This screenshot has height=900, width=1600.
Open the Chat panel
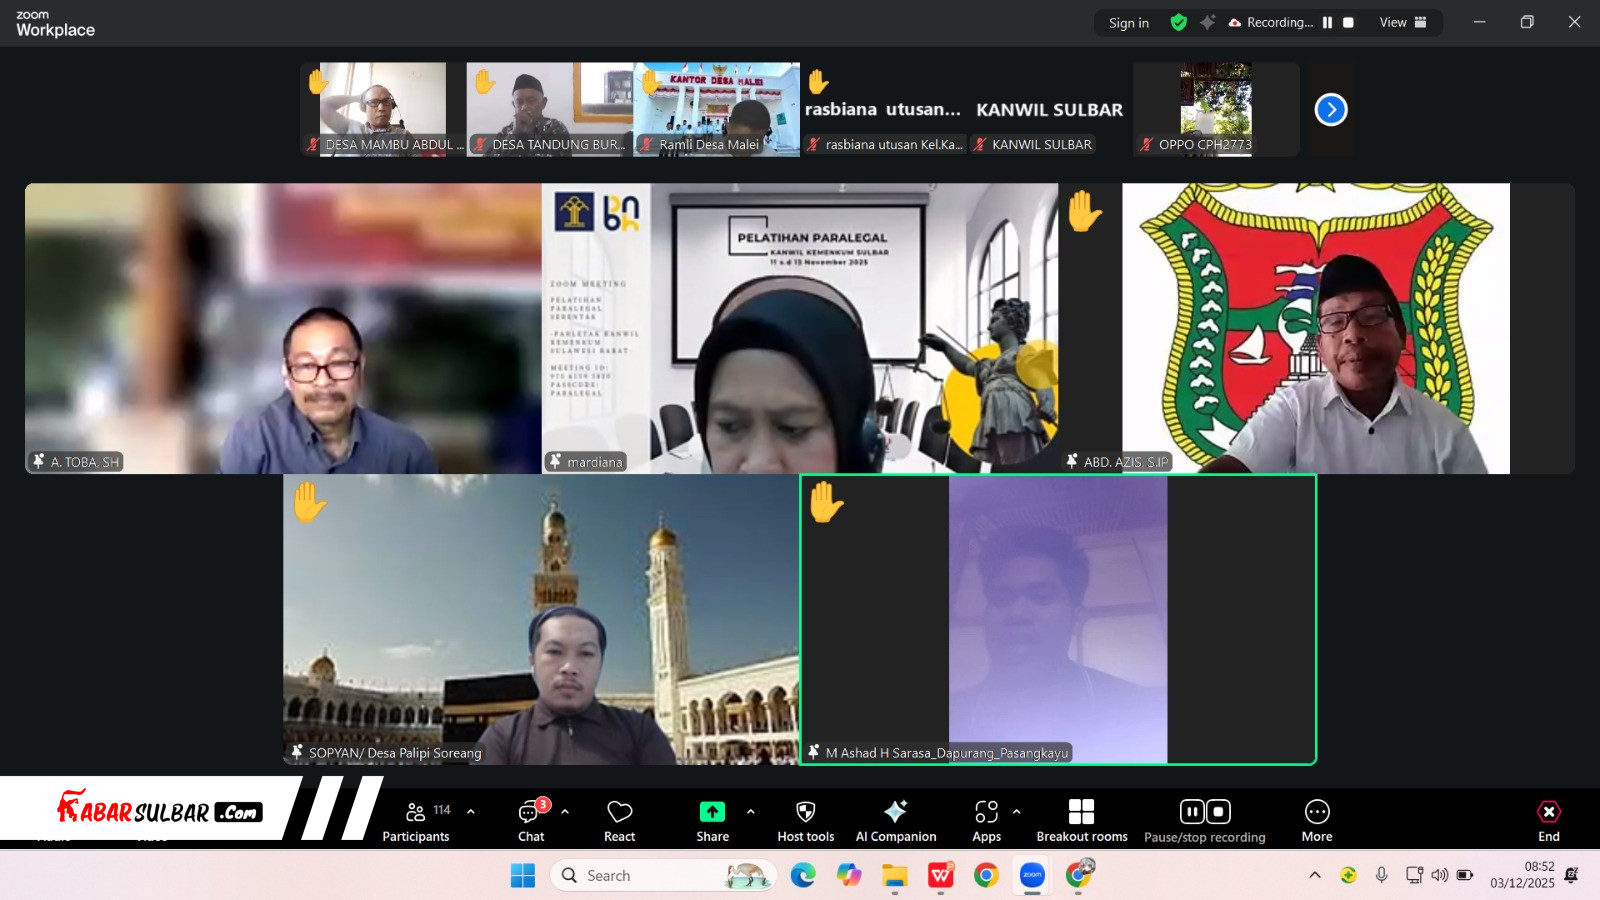point(531,821)
